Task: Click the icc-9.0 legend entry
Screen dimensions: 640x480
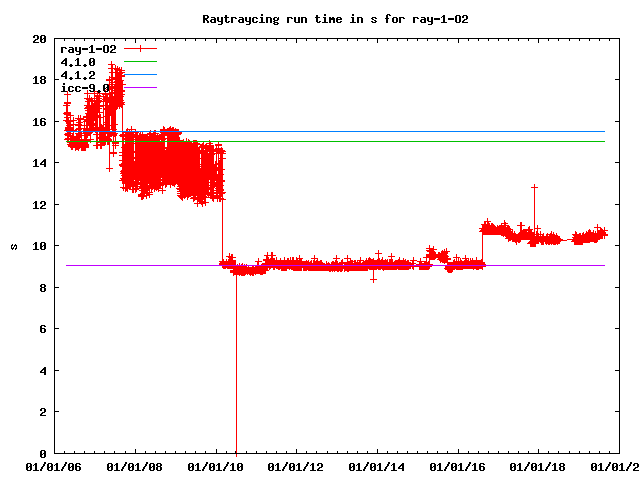Action: coord(85,88)
